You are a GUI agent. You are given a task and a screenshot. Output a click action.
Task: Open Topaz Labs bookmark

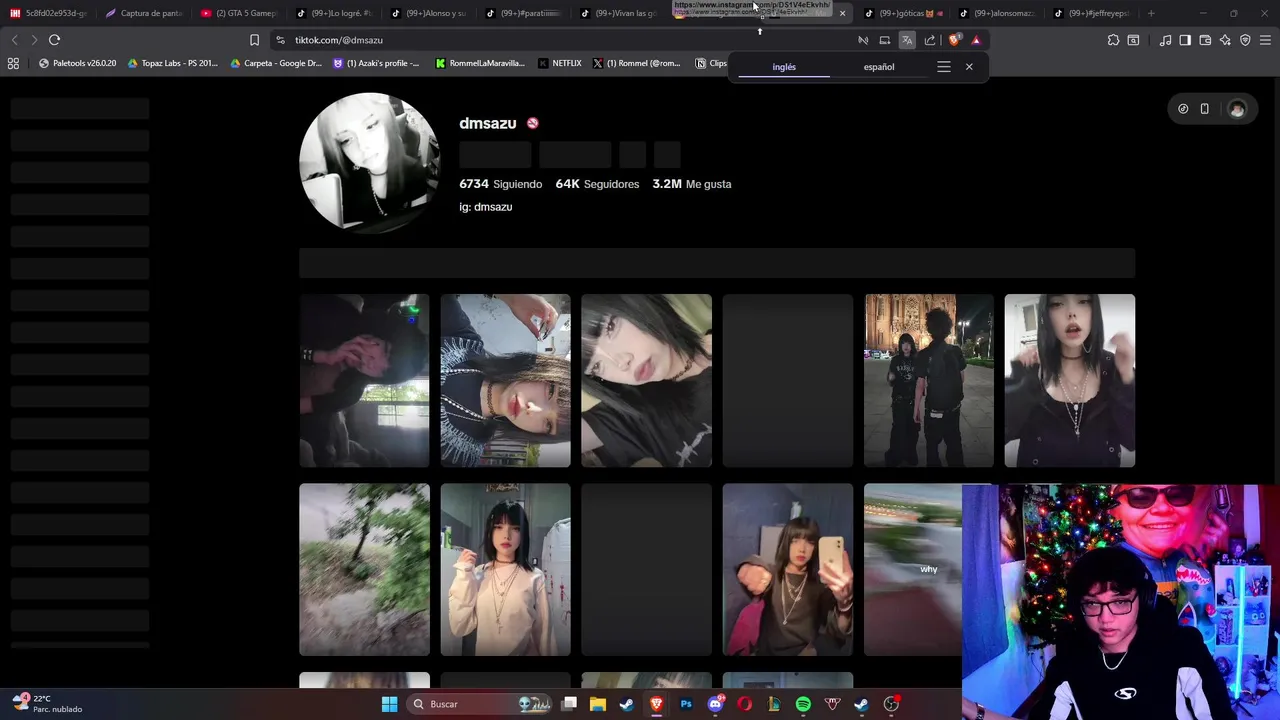click(172, 63)
